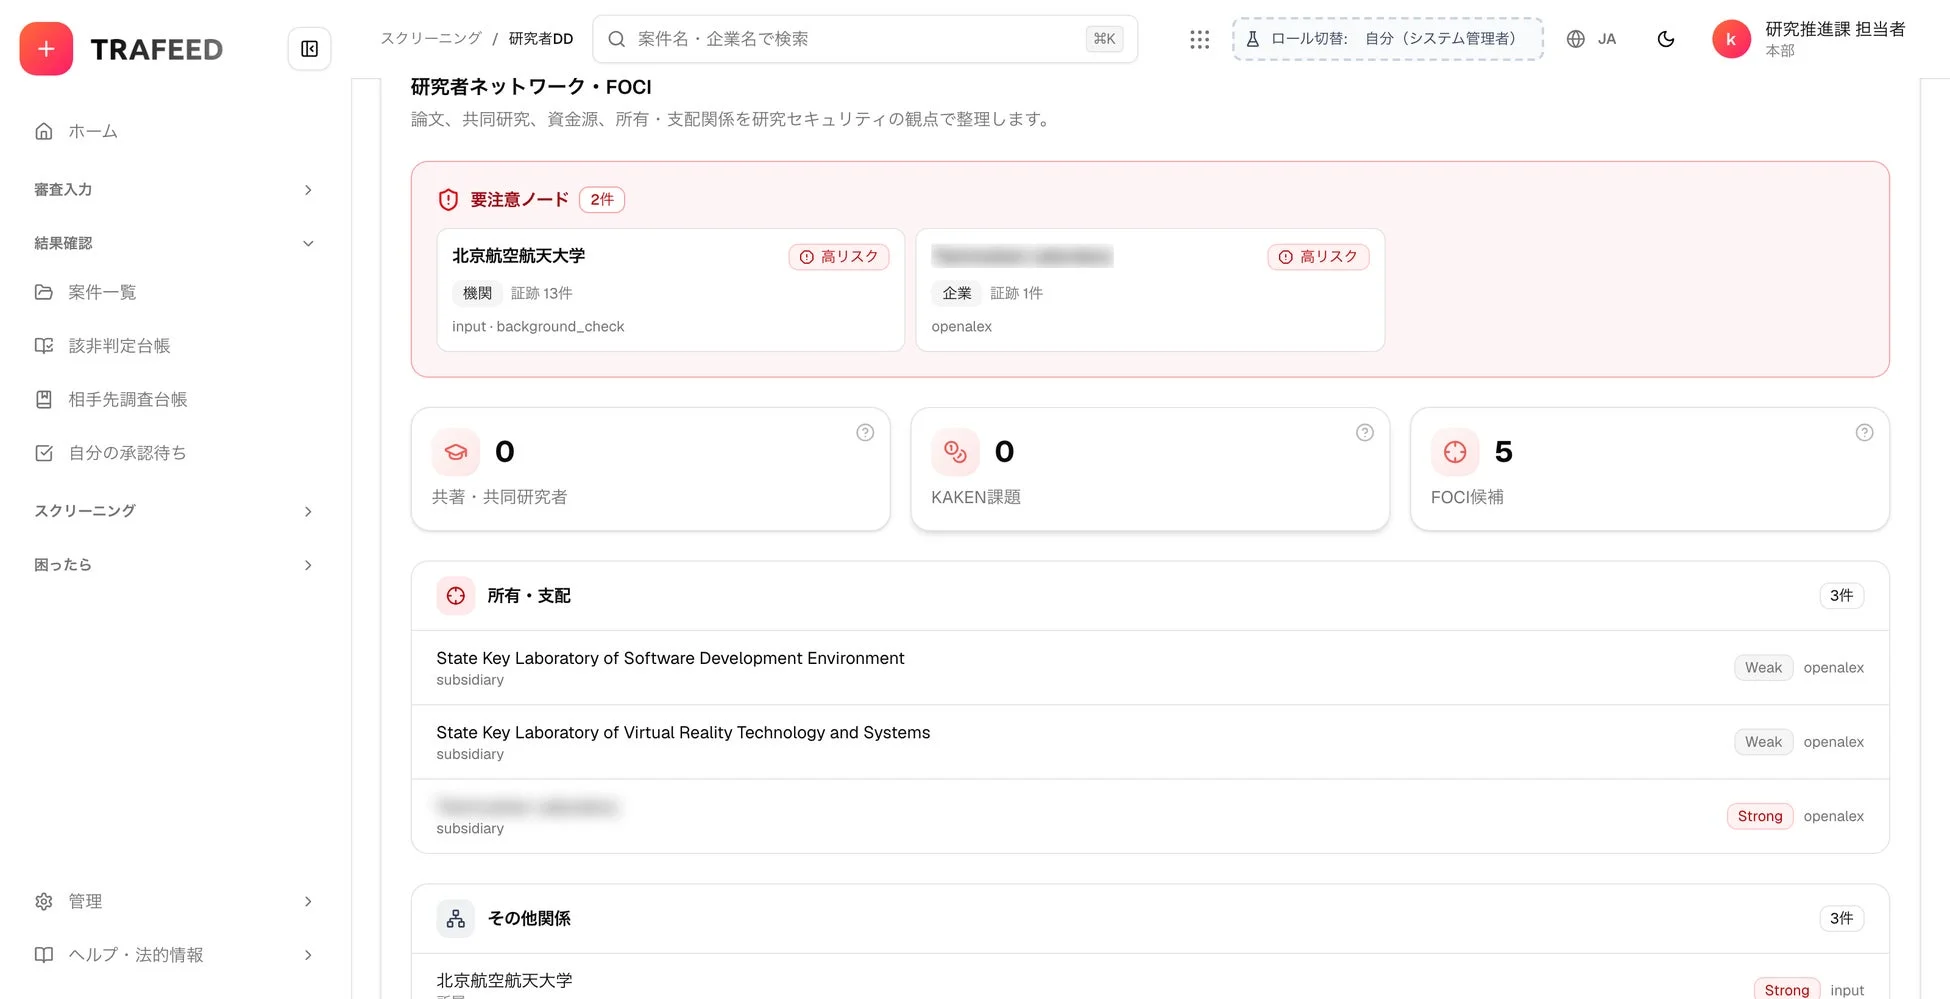Open the apps grid menu
This screenshot has width=1950, height=999.
[x=1199, y=39]
